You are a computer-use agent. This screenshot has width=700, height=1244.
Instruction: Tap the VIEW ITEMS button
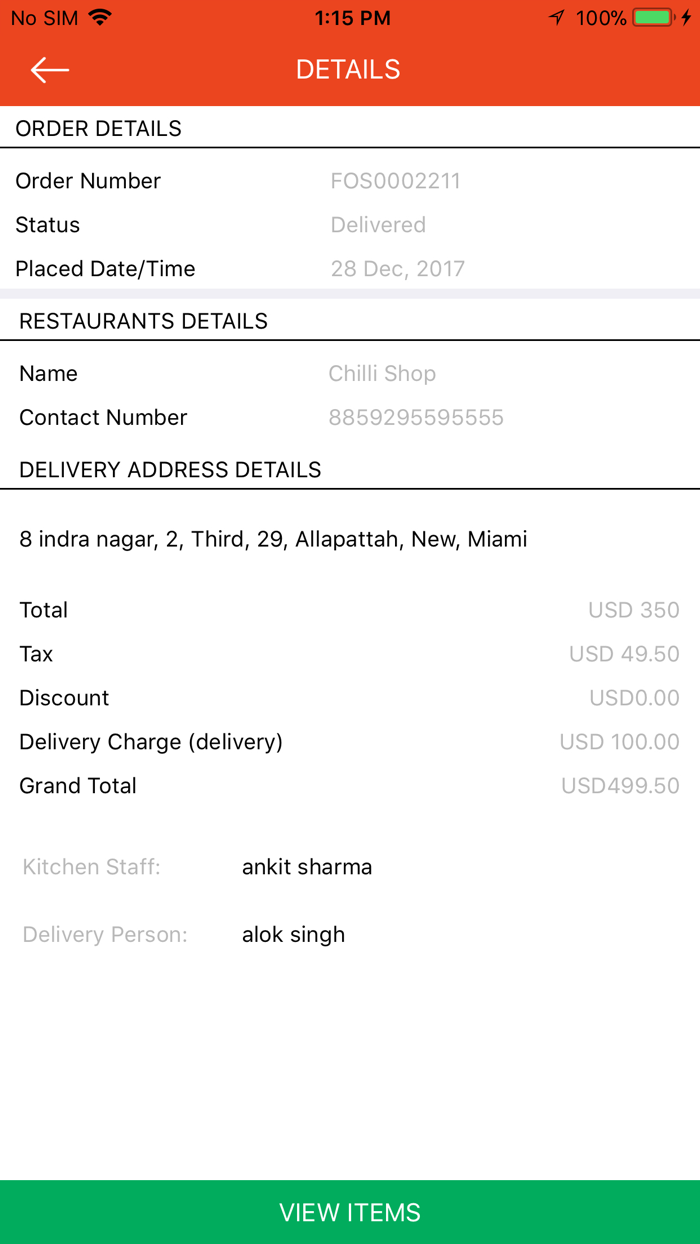[350, 1212]
